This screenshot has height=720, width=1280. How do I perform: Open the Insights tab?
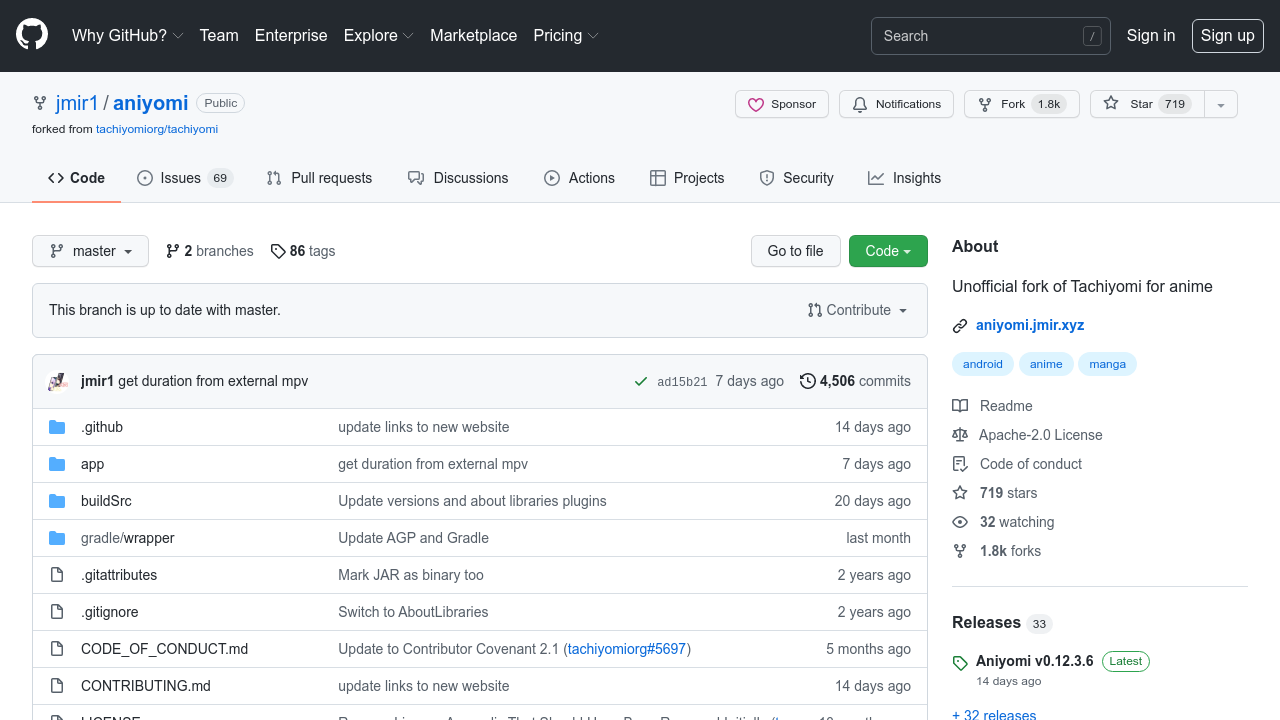click(x=904, y=178)
